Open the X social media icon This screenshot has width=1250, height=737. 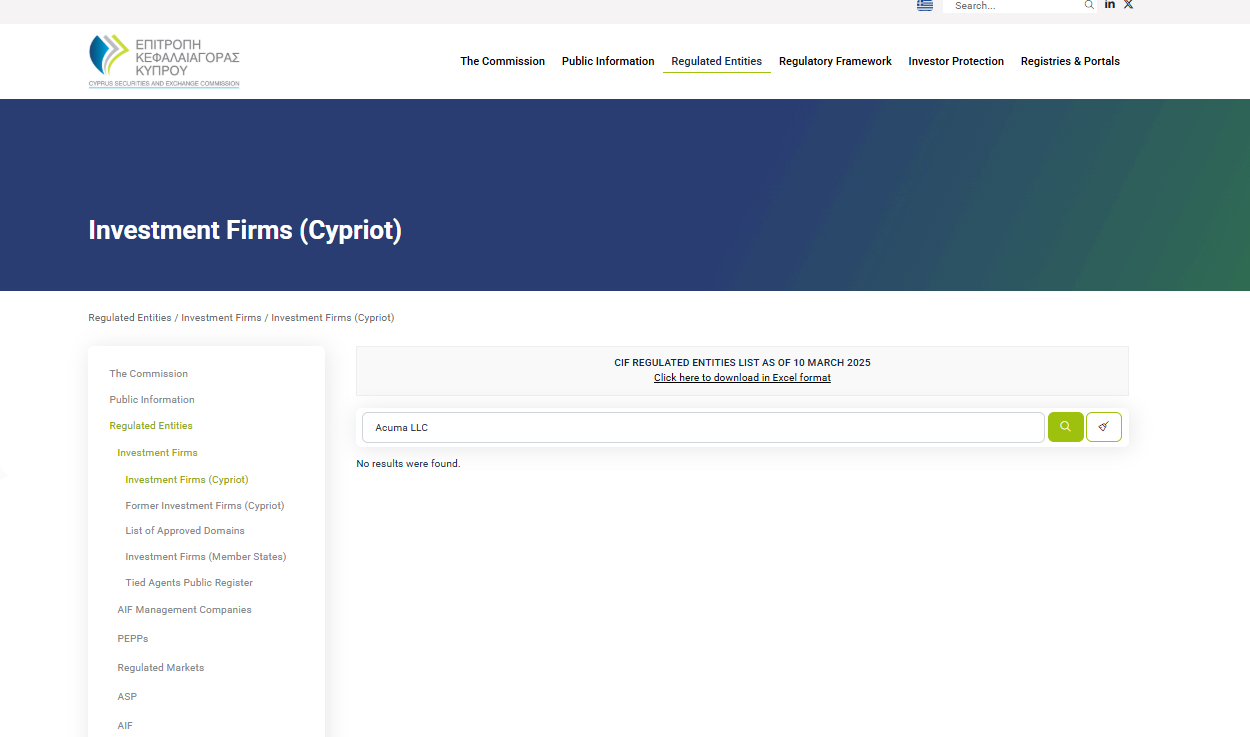(1128, 5)
